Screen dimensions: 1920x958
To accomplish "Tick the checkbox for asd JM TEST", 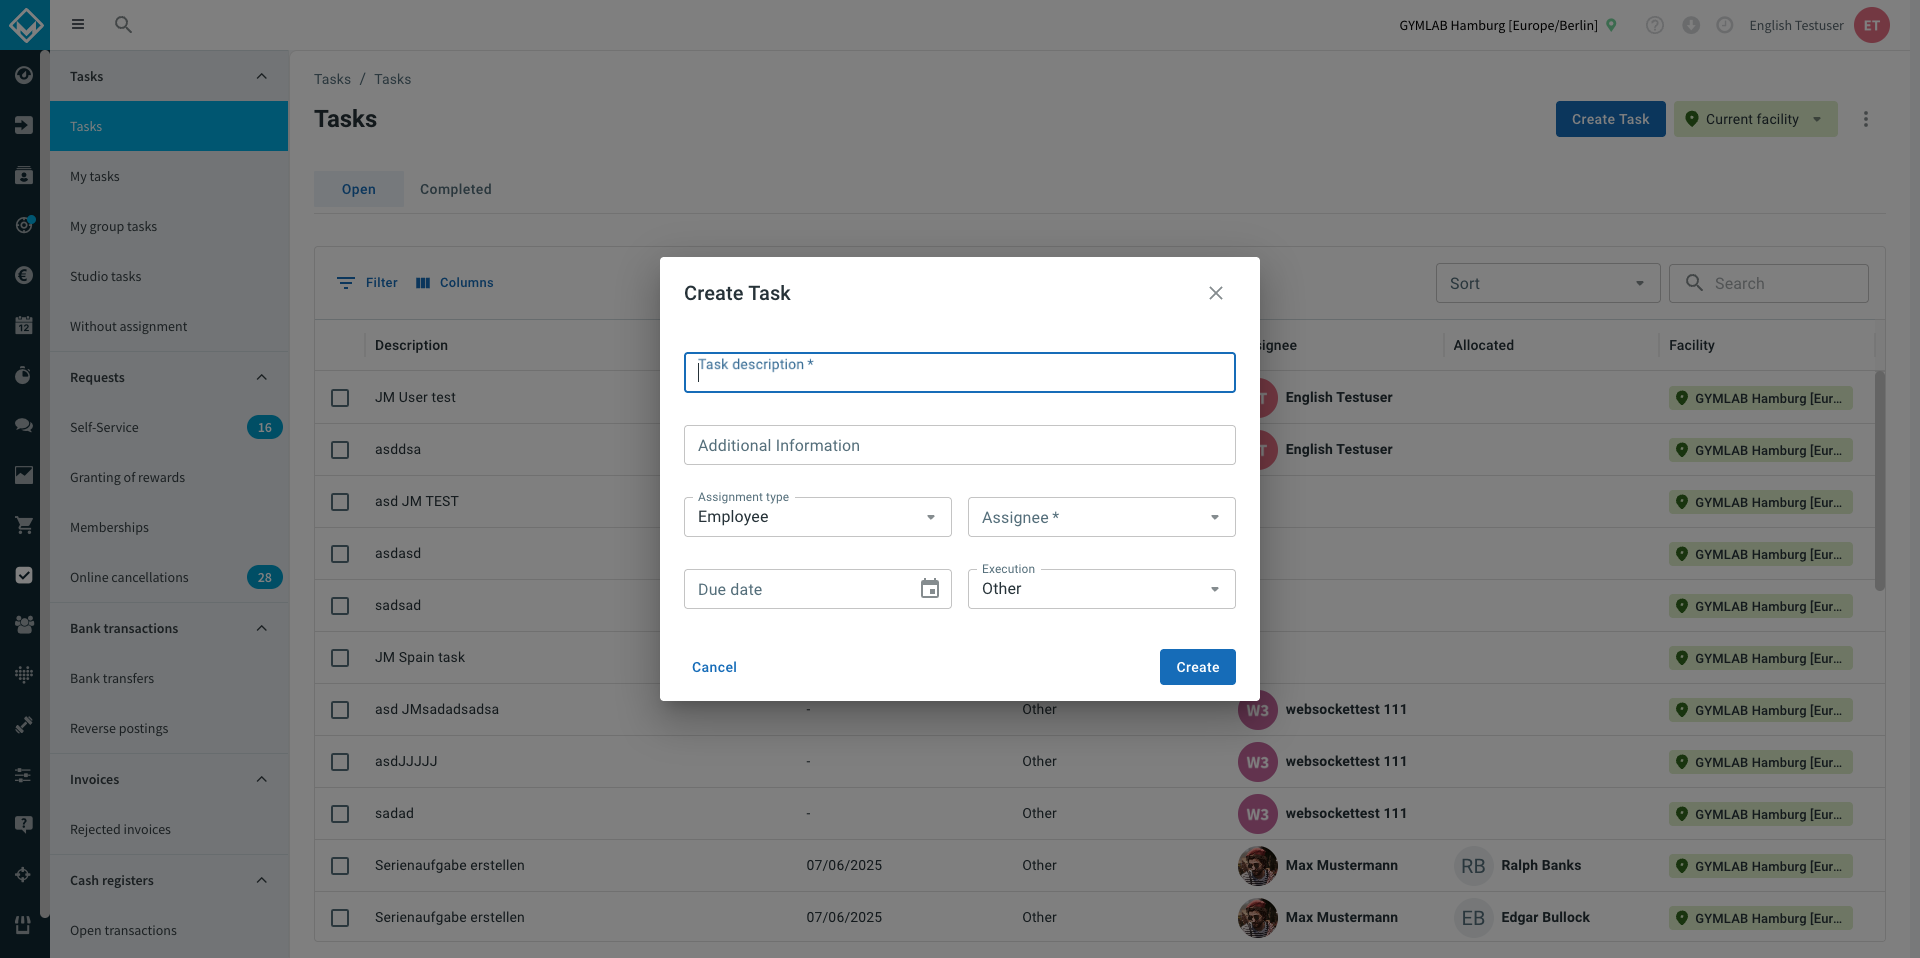I will pyautogui.click(x=340, y=502).
